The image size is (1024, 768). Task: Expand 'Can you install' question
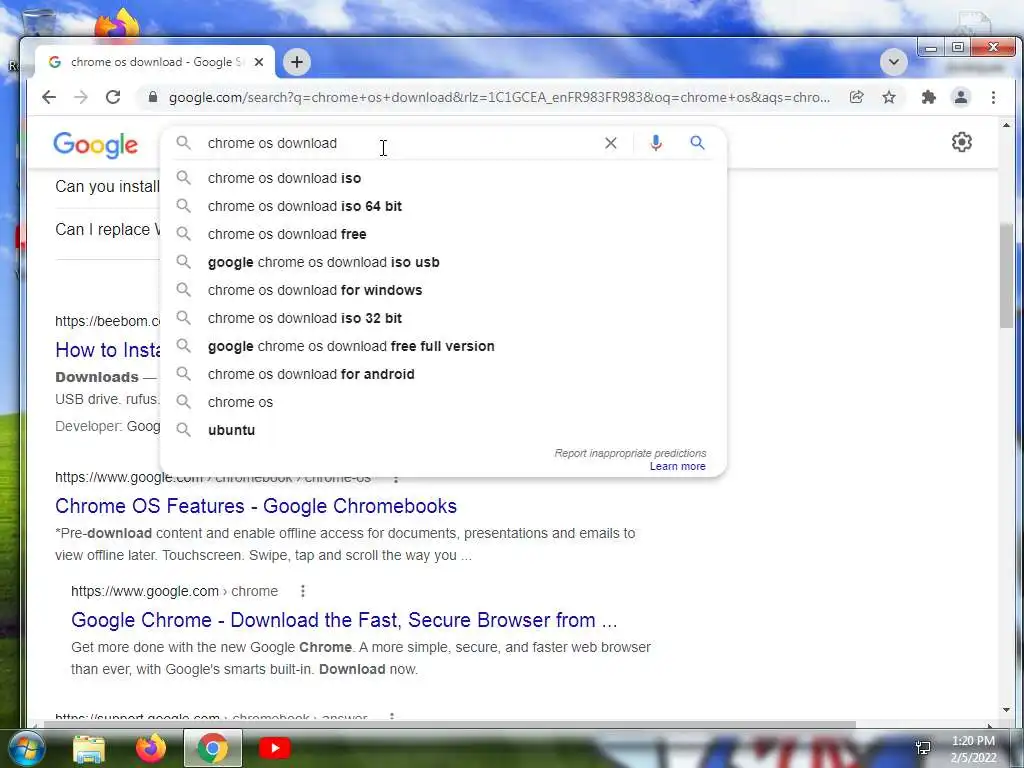tap(107, 187)
